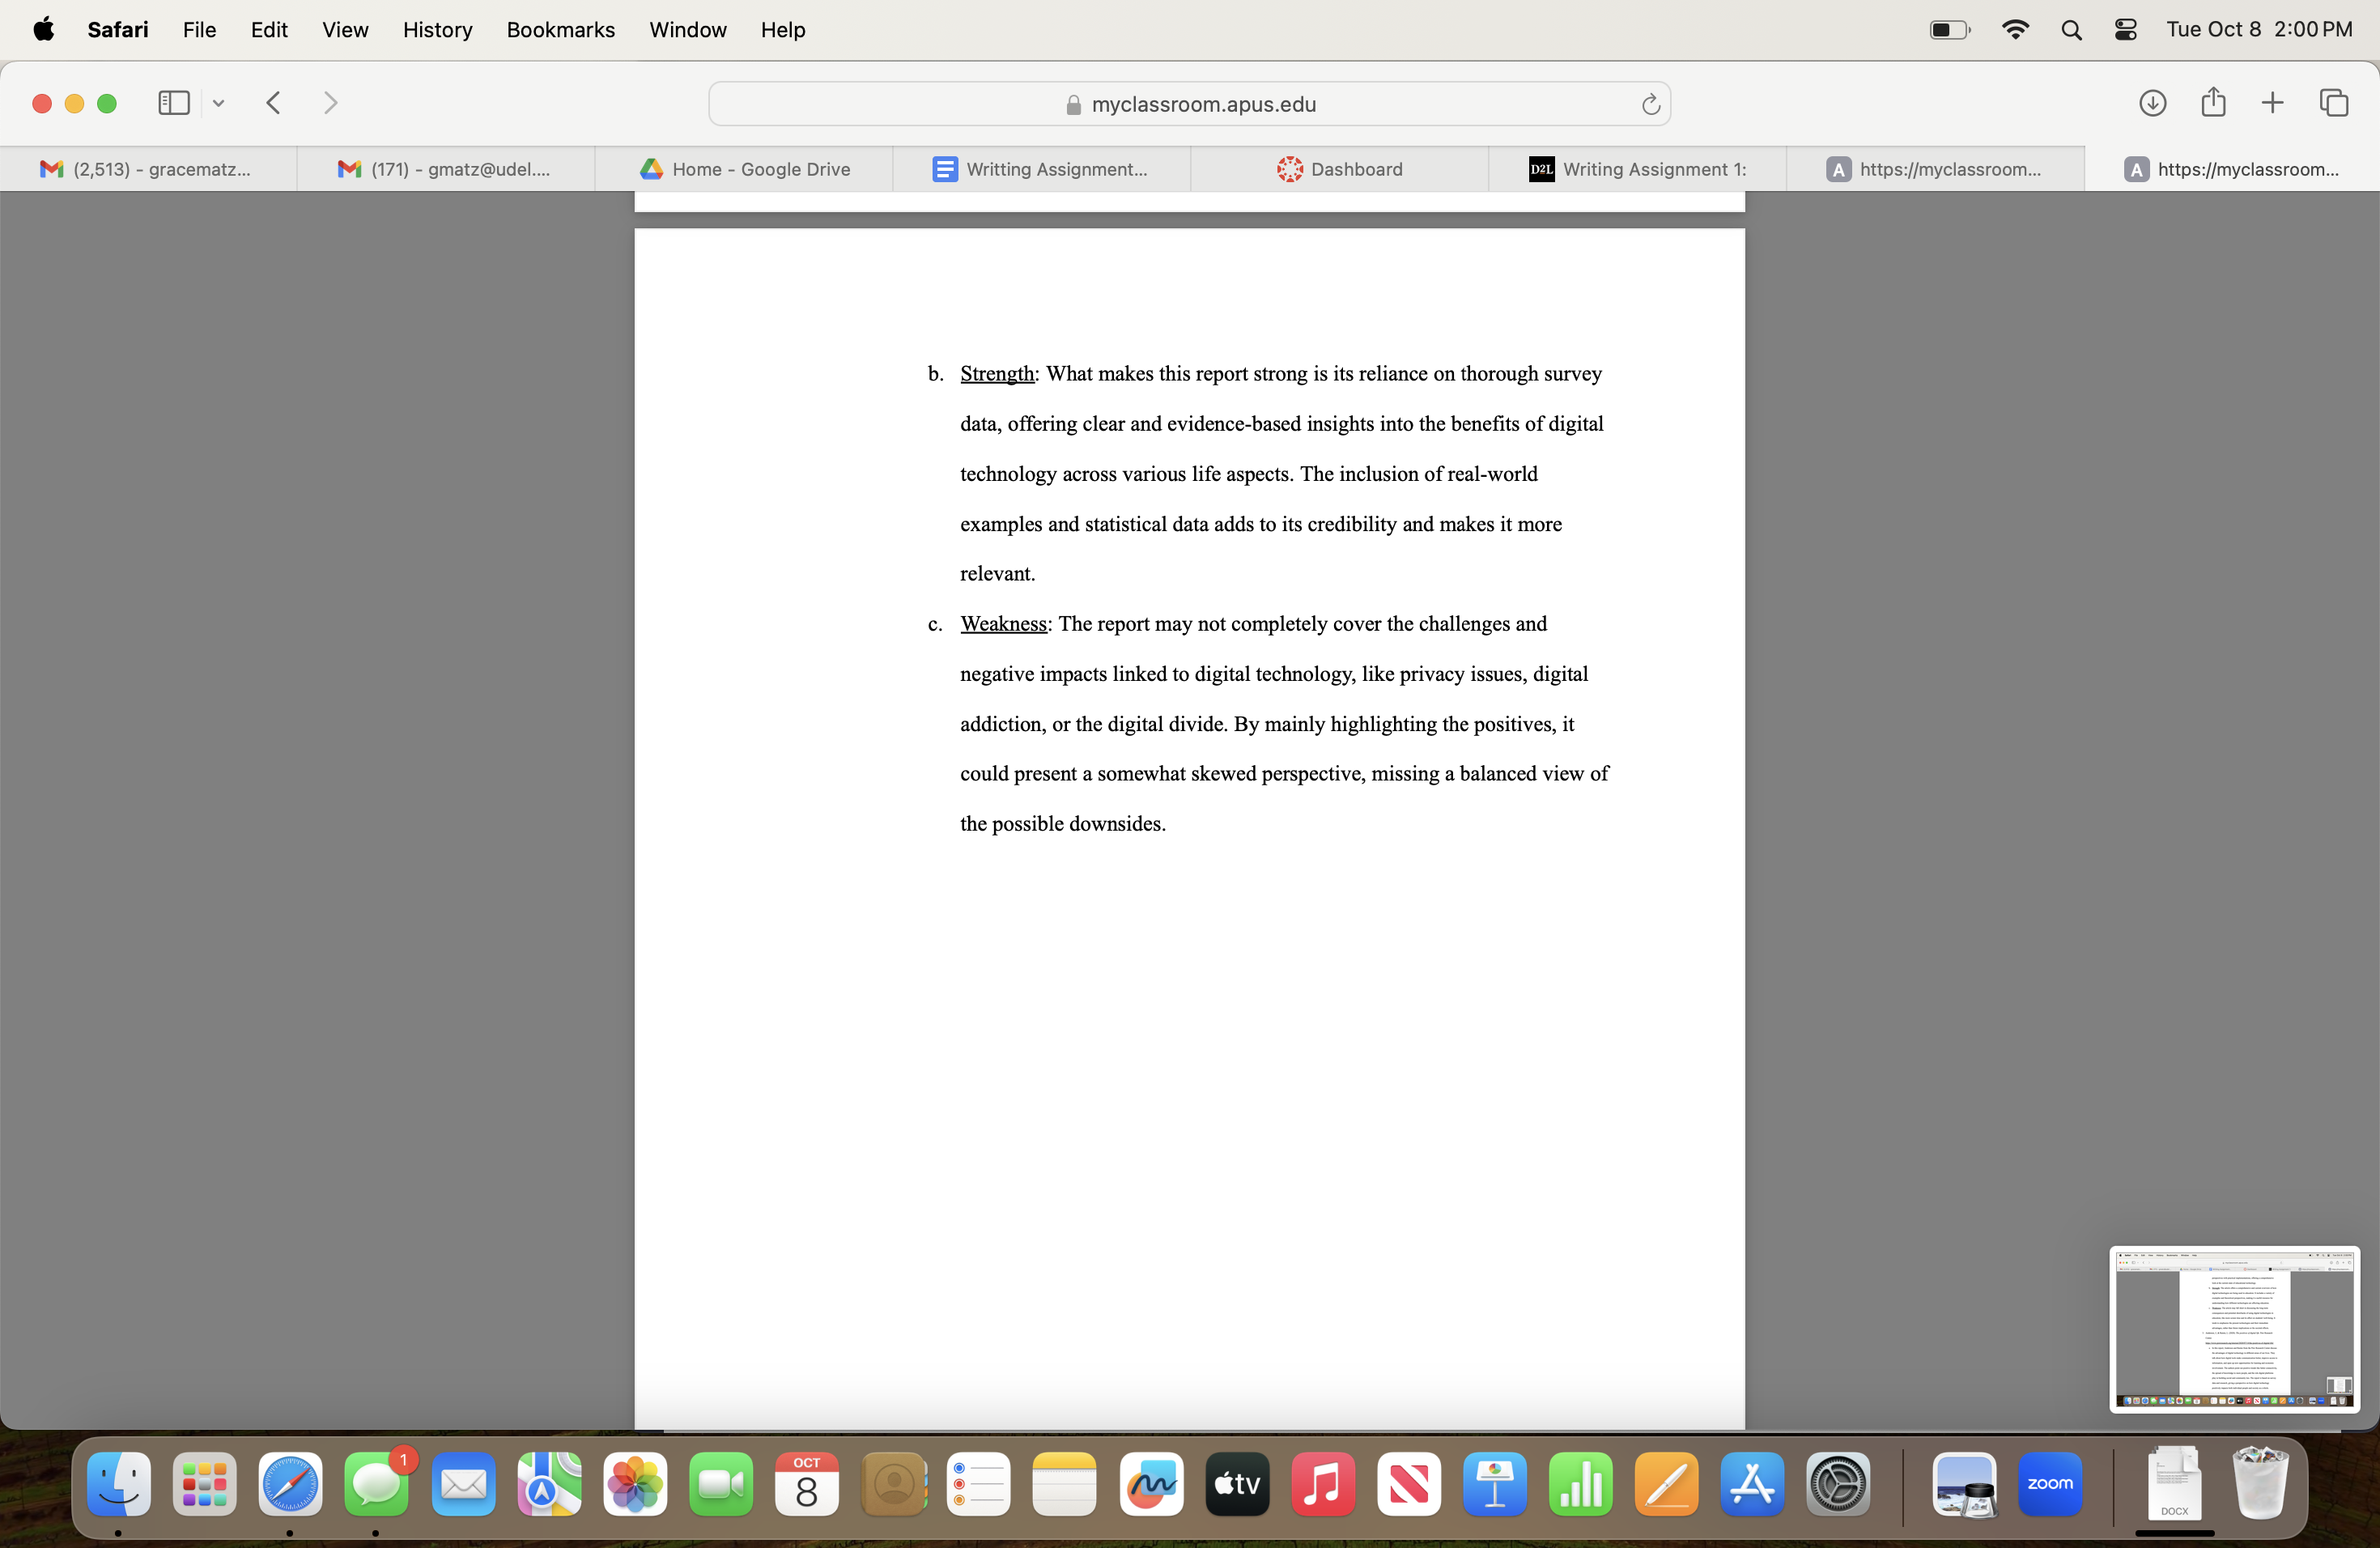This screenshot has height=1548, width=2380.
Task: Reload the current webpage
Action: [x=1650, y=103]
